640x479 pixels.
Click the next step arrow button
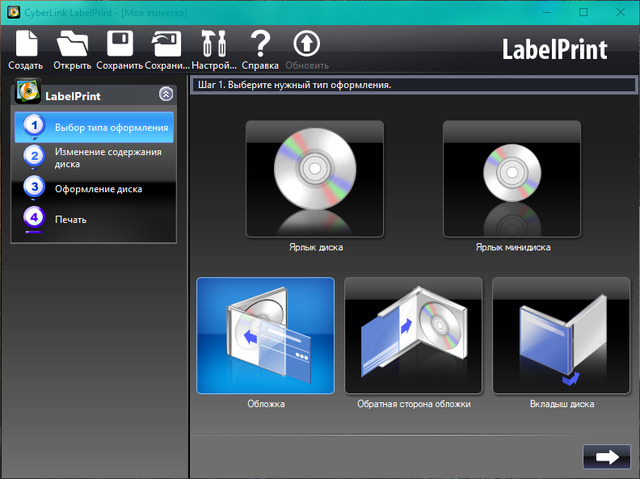coord(606,456)
